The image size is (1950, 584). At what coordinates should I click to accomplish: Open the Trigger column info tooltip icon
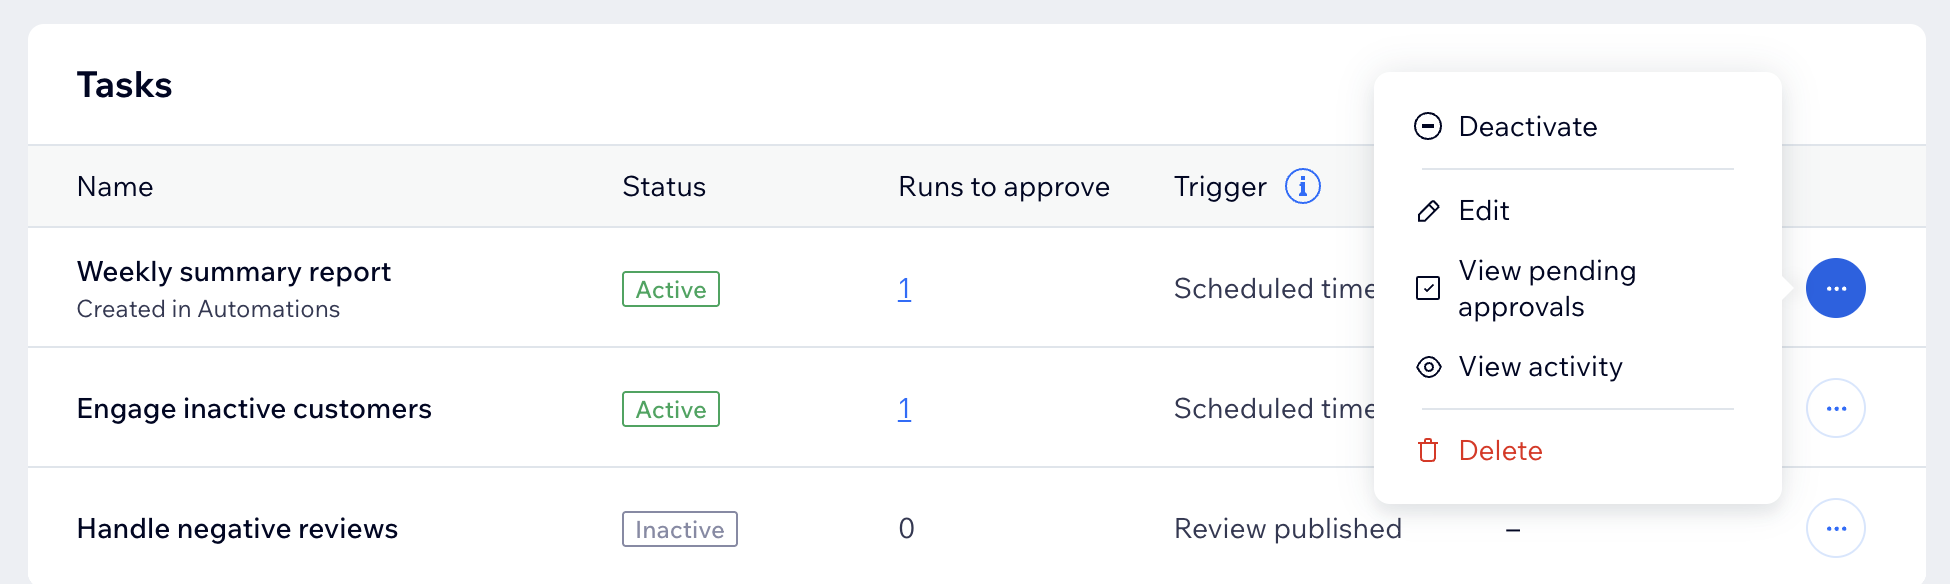click(1302, 186)
